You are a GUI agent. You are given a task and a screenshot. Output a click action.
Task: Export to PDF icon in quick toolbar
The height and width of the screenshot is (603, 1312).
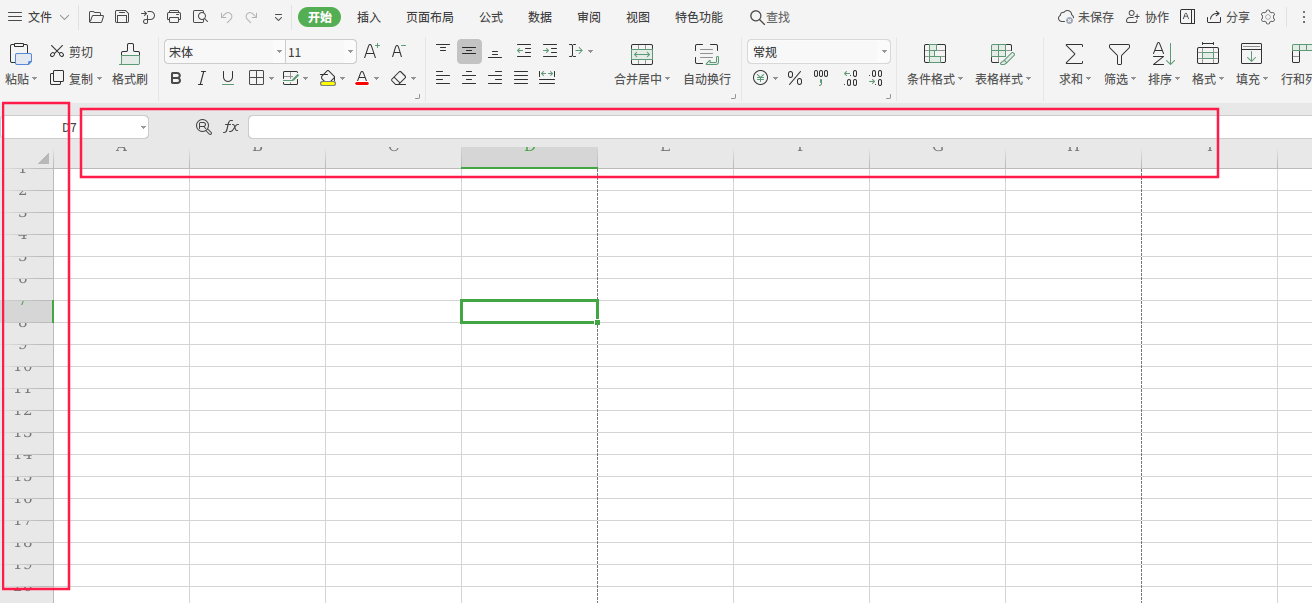tap(148, 17)
